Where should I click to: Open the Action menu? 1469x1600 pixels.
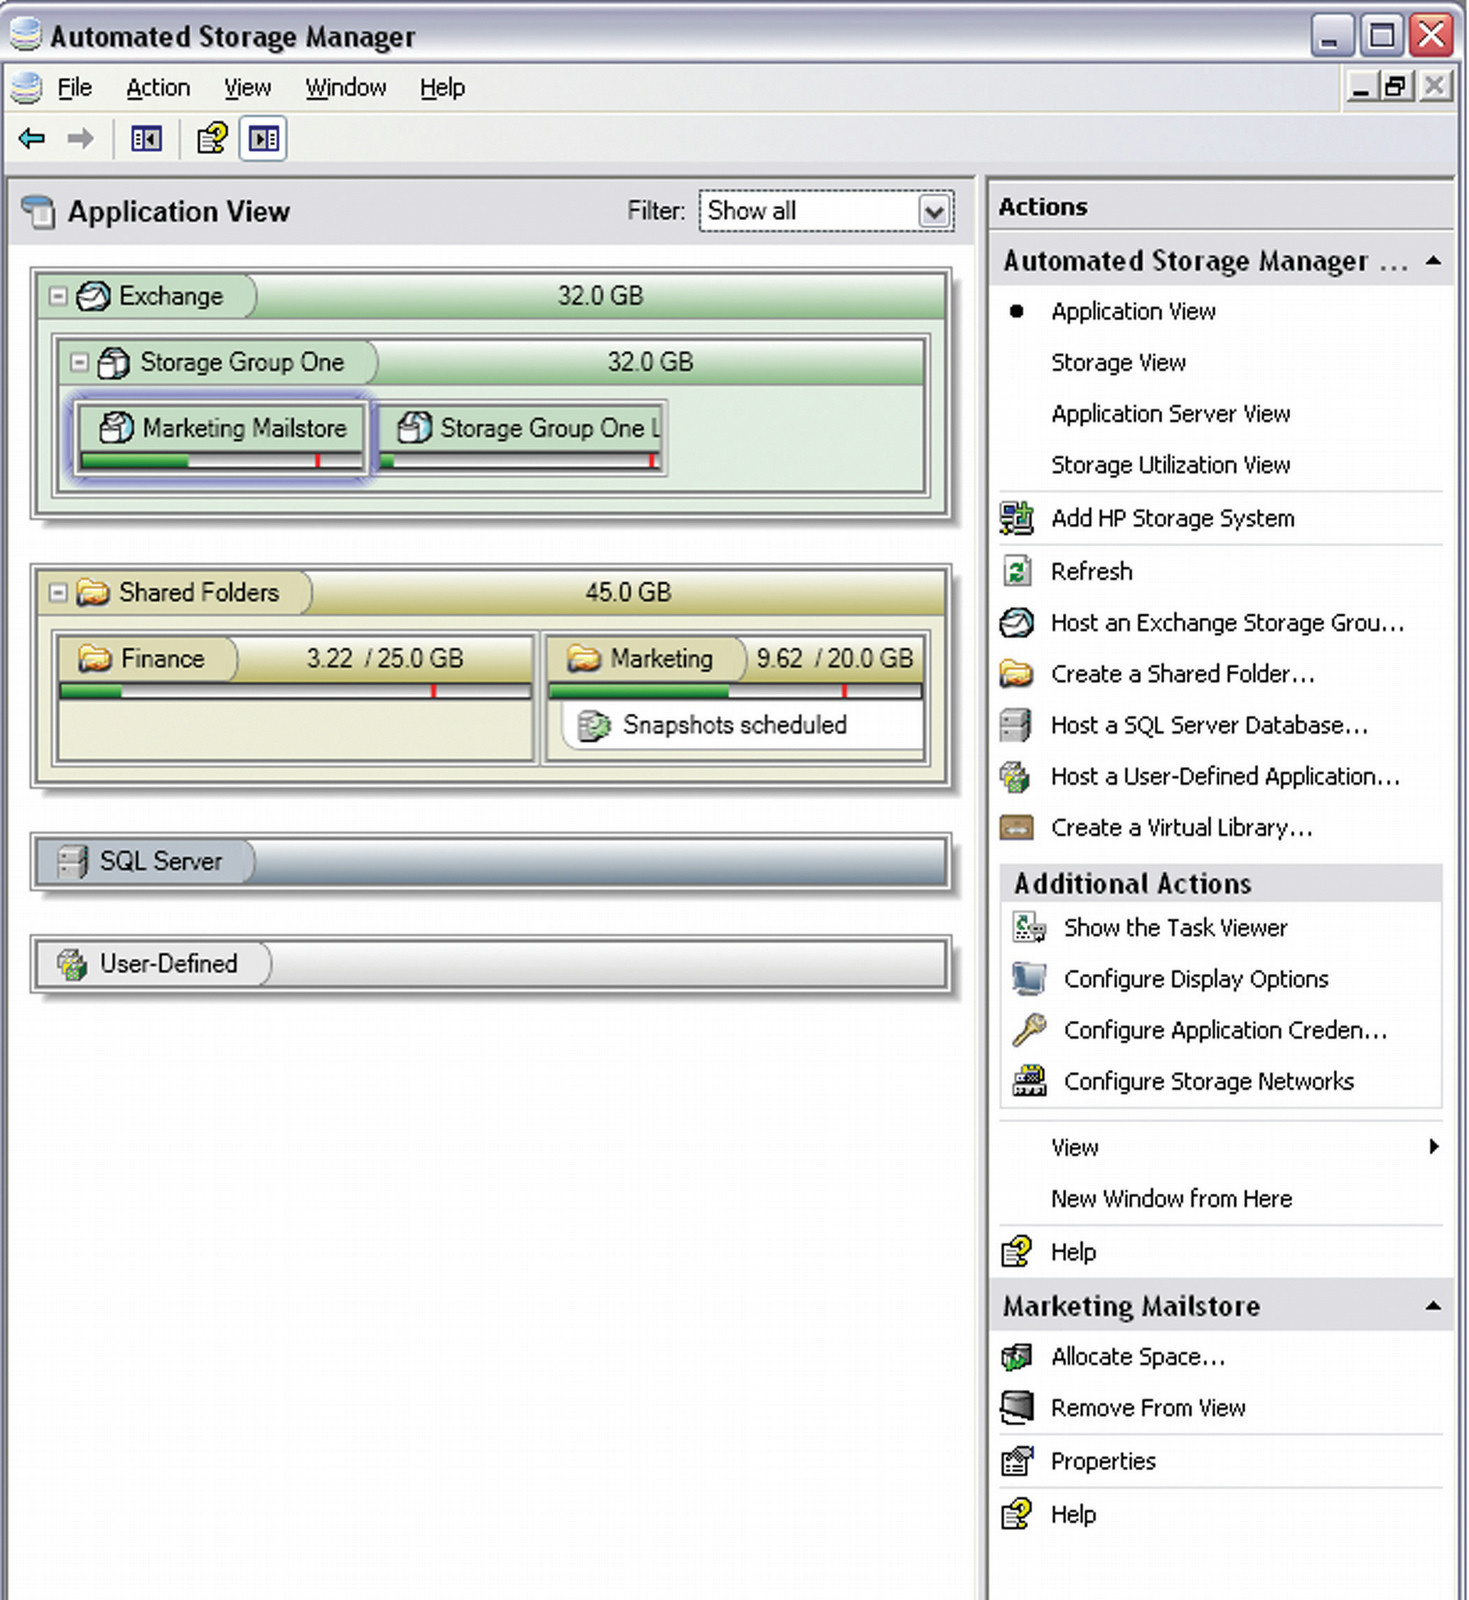(x=157, y=88)
